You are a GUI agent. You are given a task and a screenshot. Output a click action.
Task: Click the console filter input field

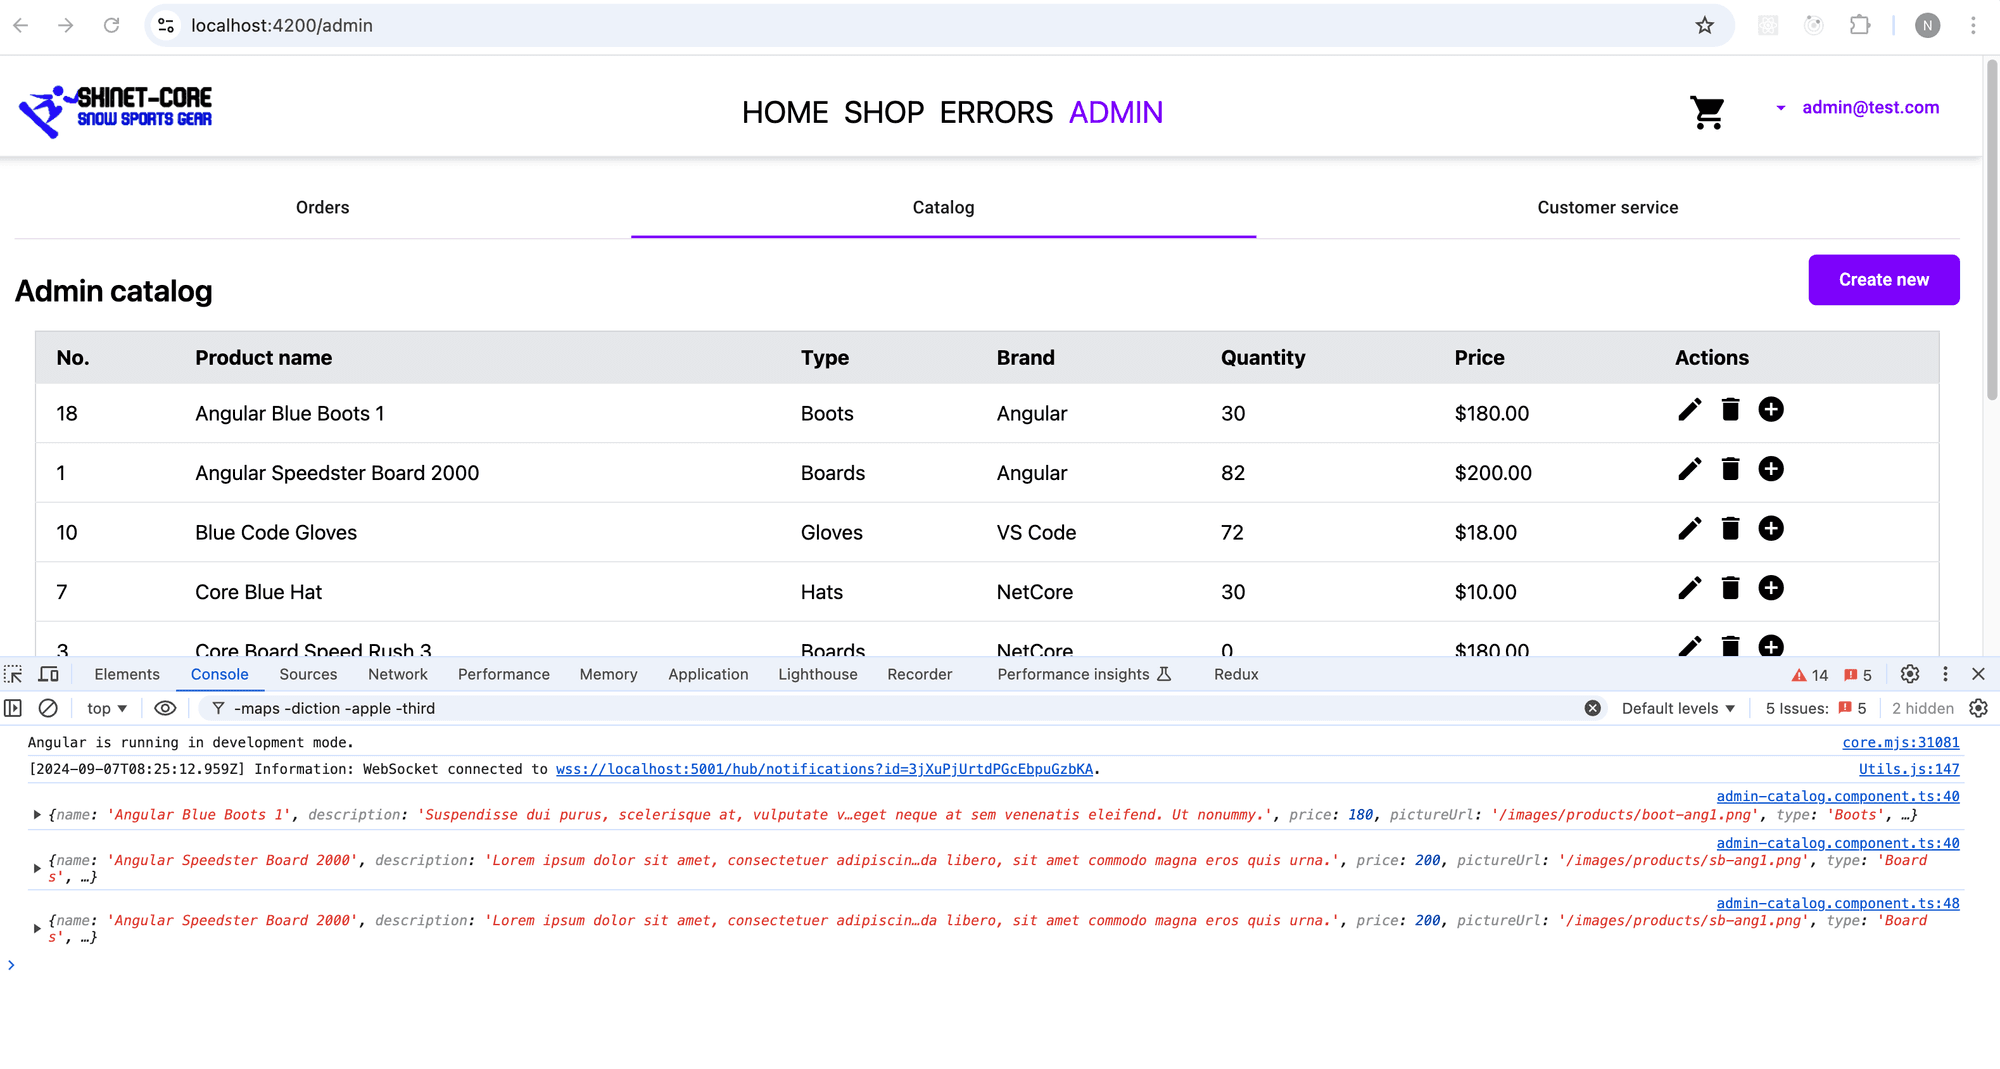pos(900,708)
